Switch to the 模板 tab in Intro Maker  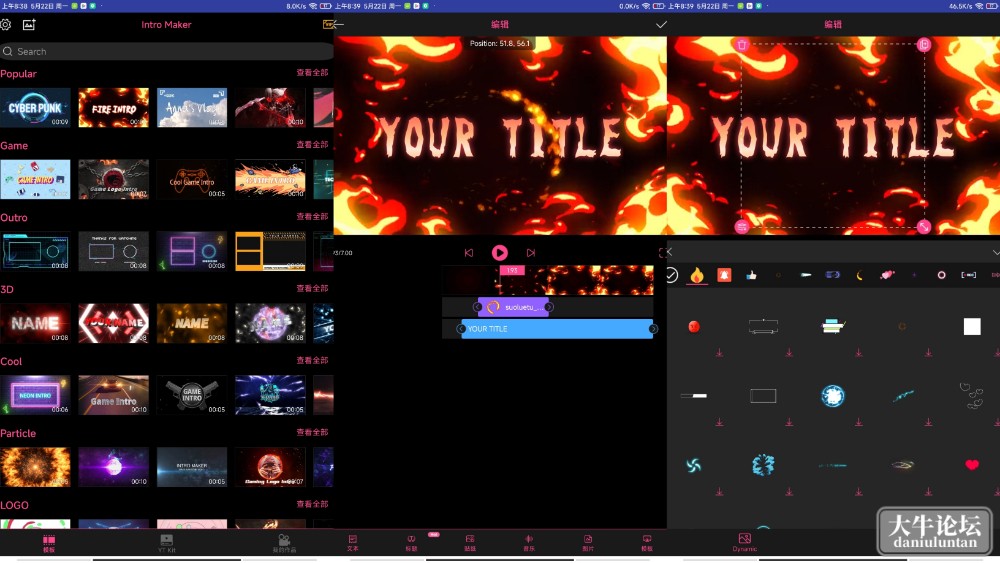coord(49,543)
